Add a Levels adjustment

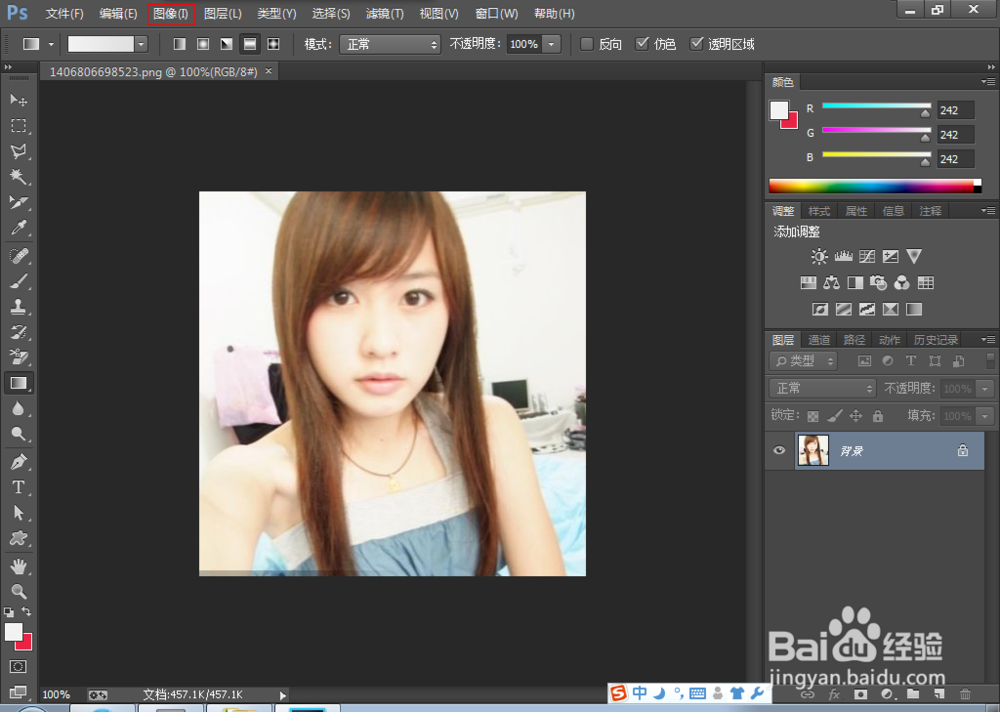(843, 256)
